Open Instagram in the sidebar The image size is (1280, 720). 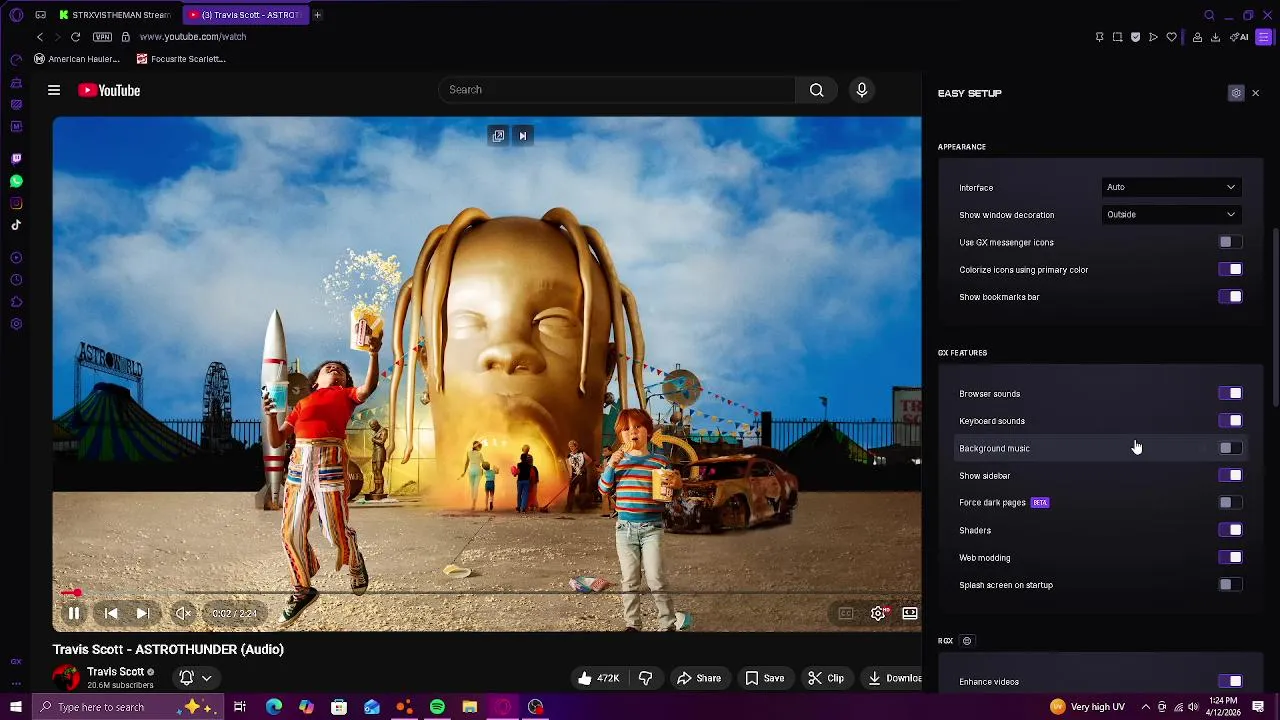tap(16, 203)
